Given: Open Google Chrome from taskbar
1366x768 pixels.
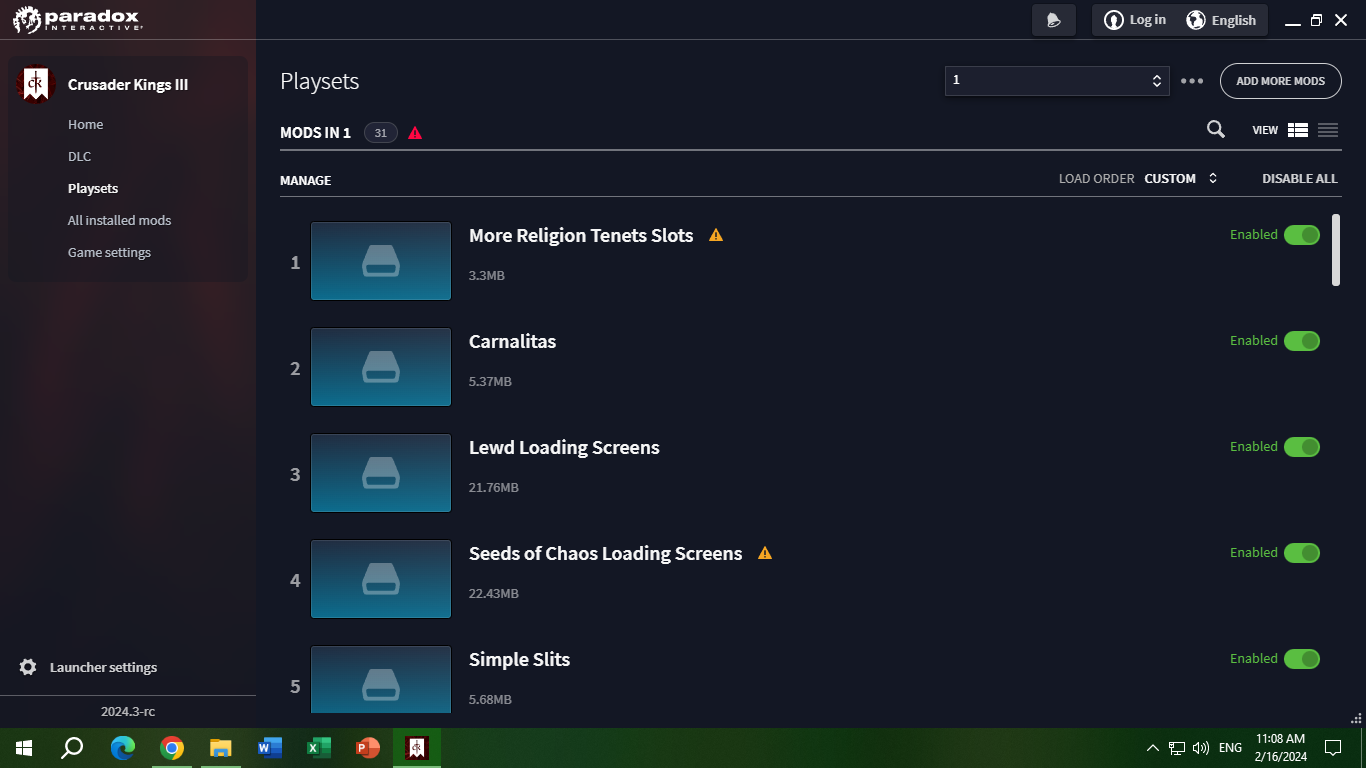Looking at the screenshot, I should (x=172, y=748).
